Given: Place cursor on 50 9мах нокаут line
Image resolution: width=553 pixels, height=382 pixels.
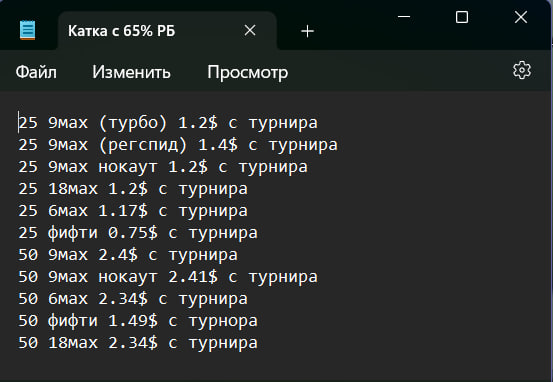Looking at the screenshot, I should [x=168, y=277].
